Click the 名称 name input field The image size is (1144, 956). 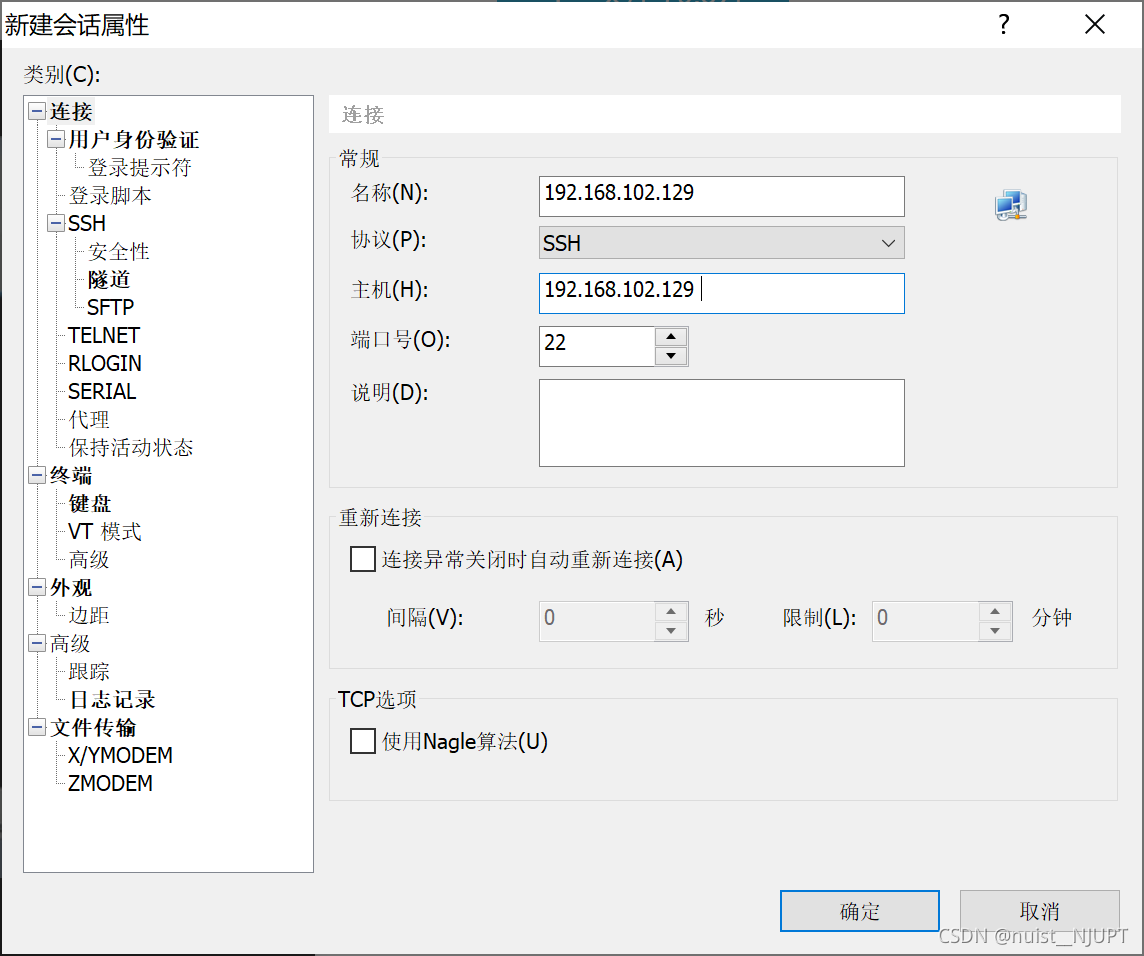pyautogui.click(x=720, y=196)
